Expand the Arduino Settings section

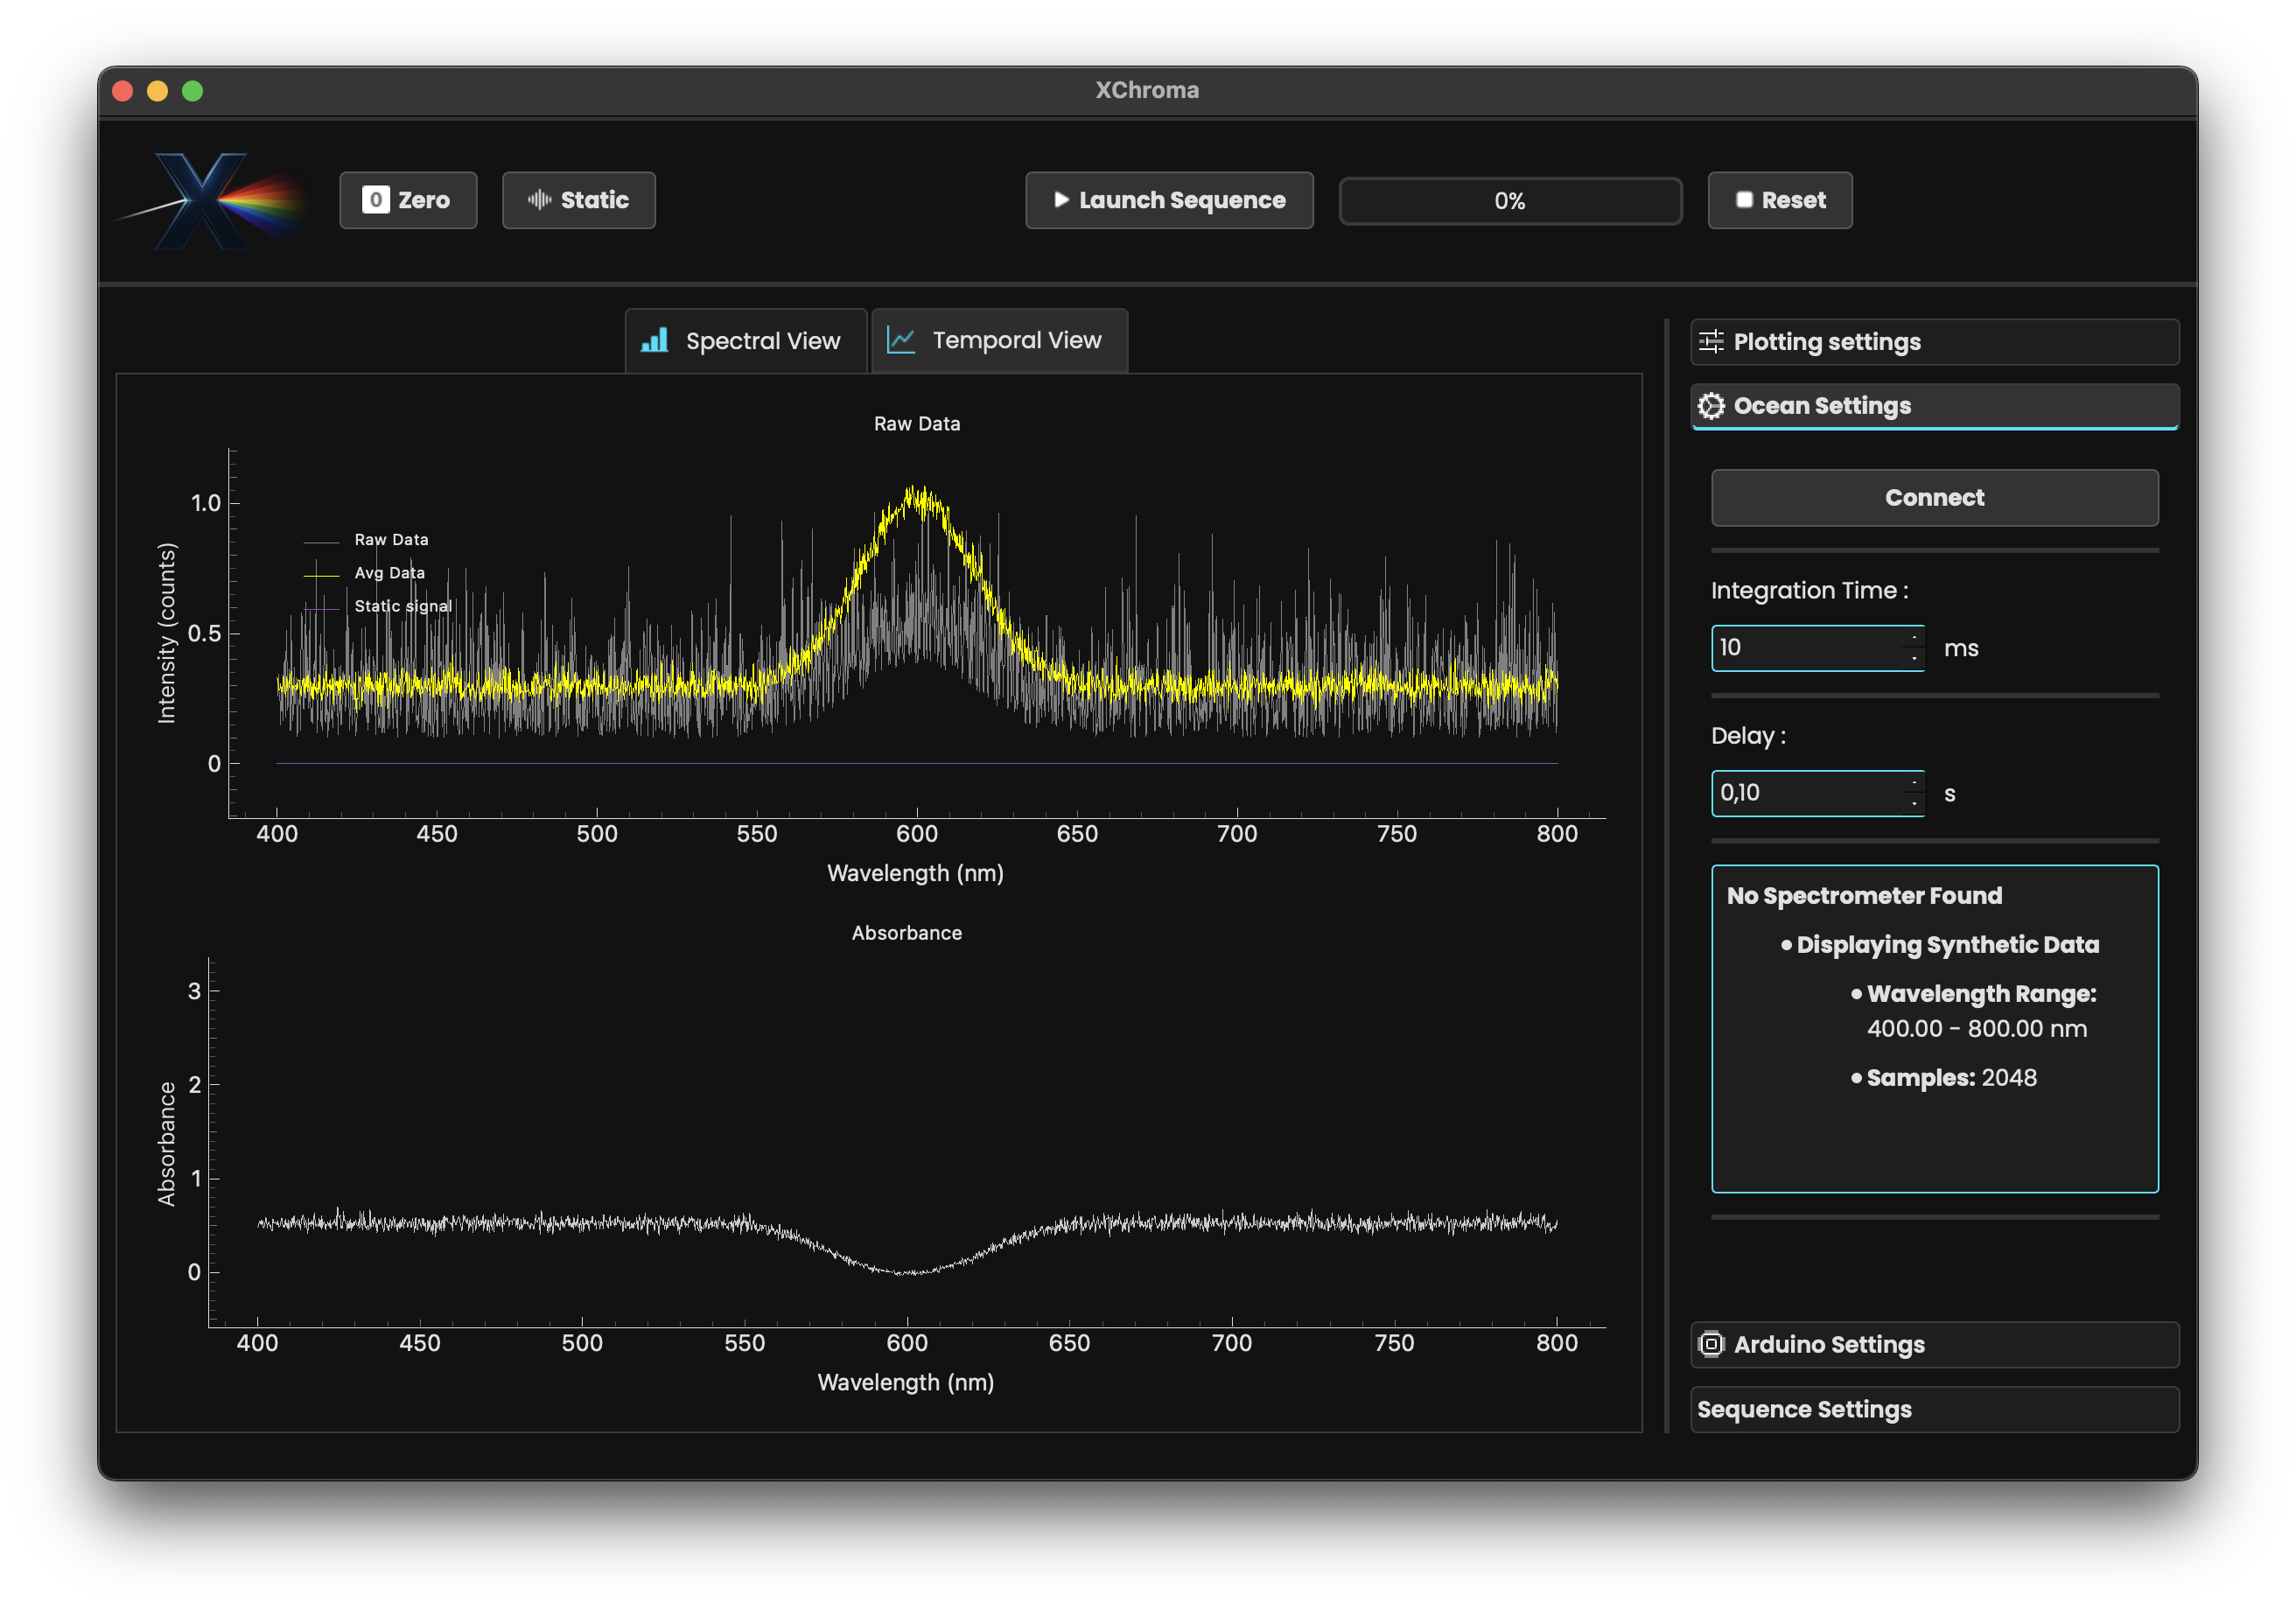(1933, 1344)
